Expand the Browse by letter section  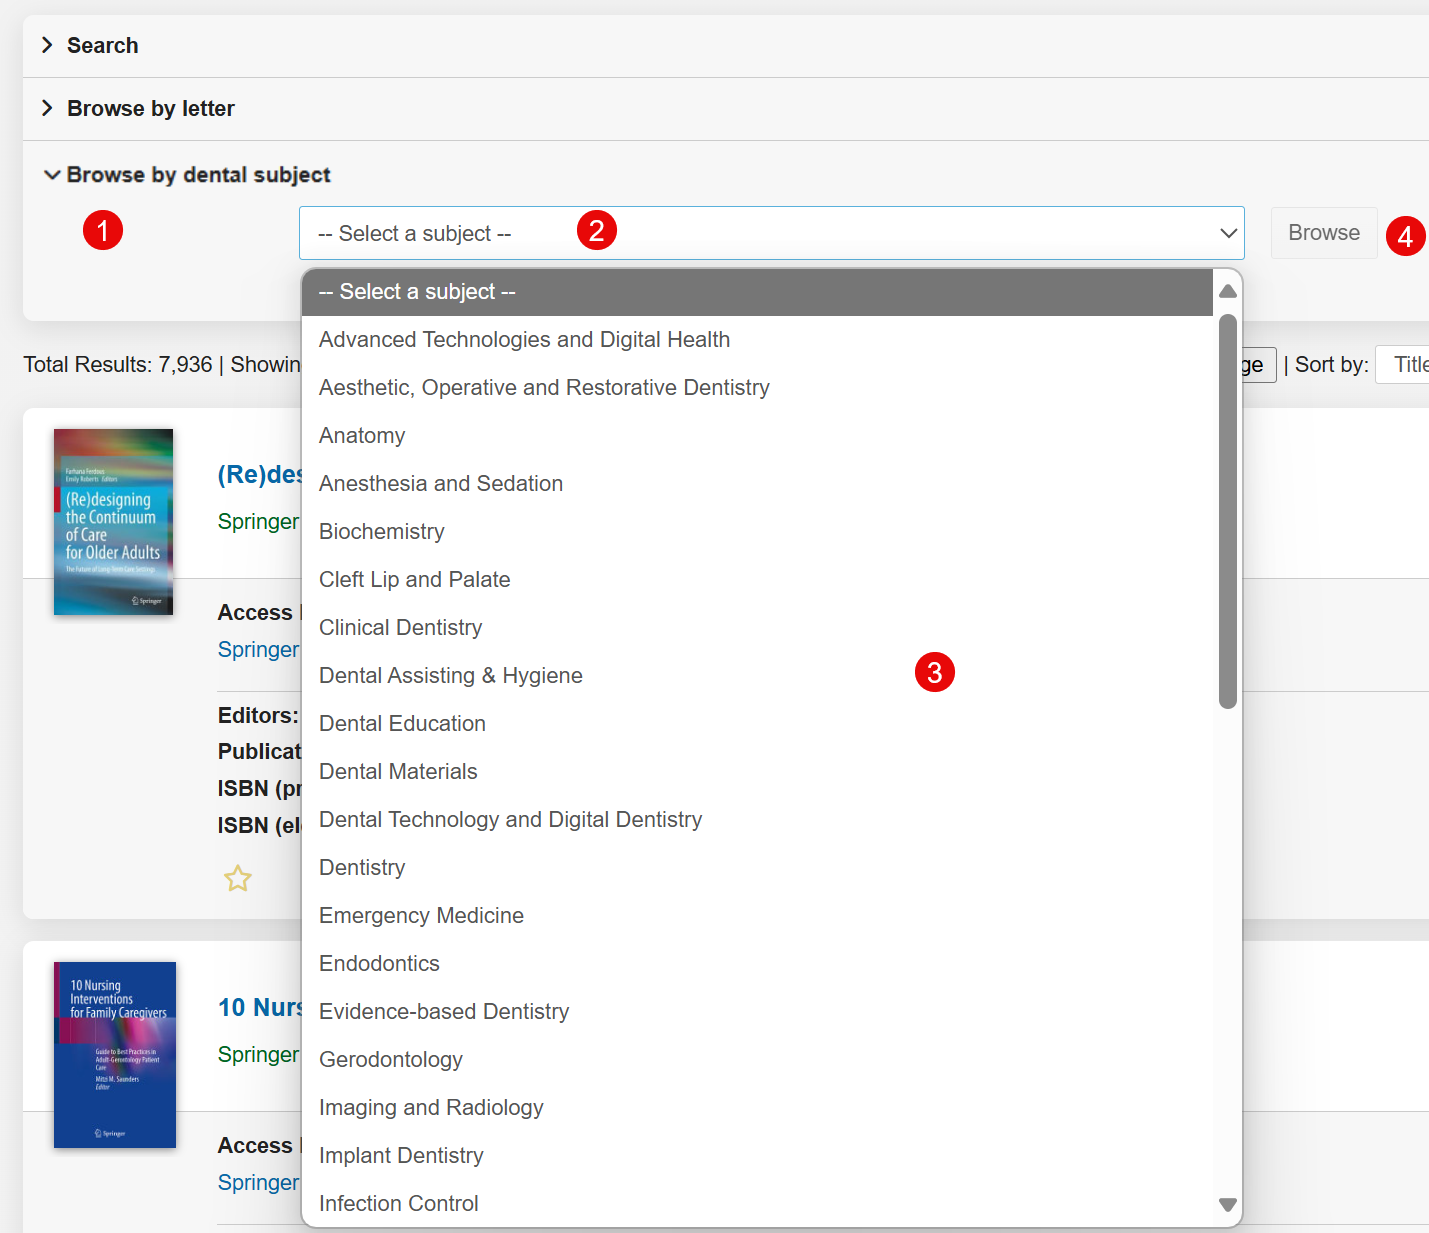[x=150, y=109]
